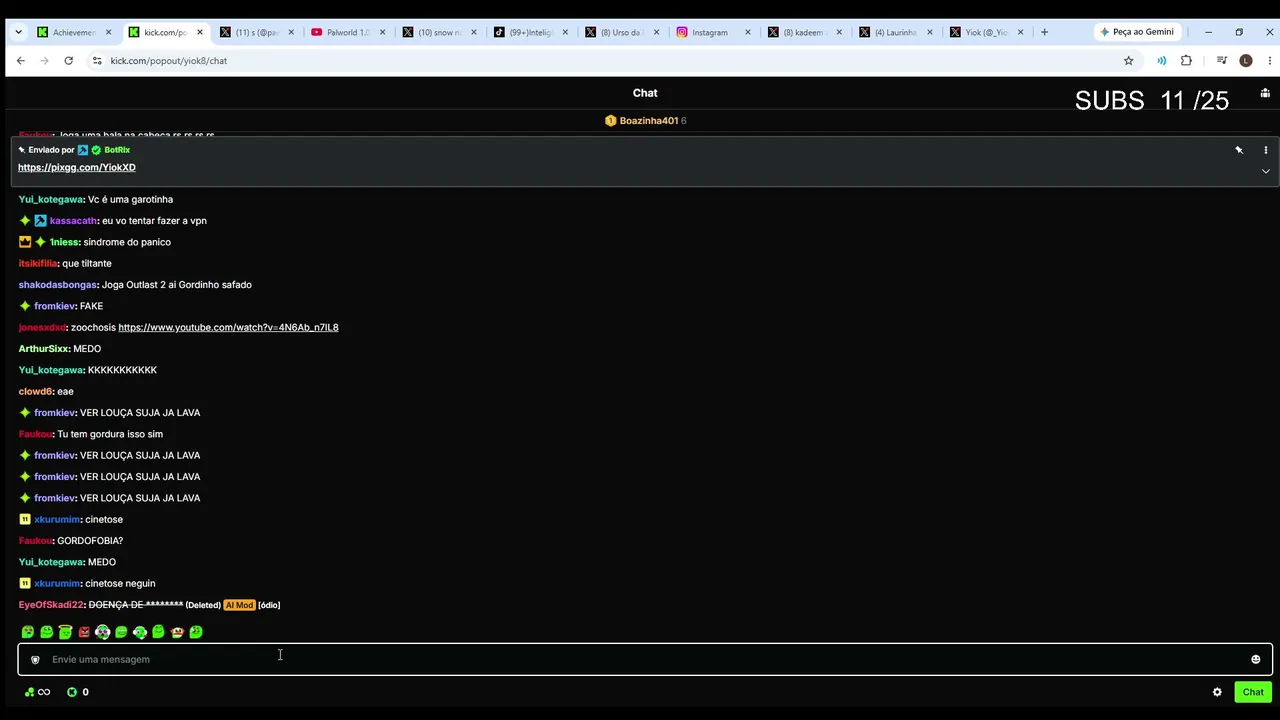Click the address bar URL
The height and width of the screenshot is (720, 1280).
click(x=169, y=60)
